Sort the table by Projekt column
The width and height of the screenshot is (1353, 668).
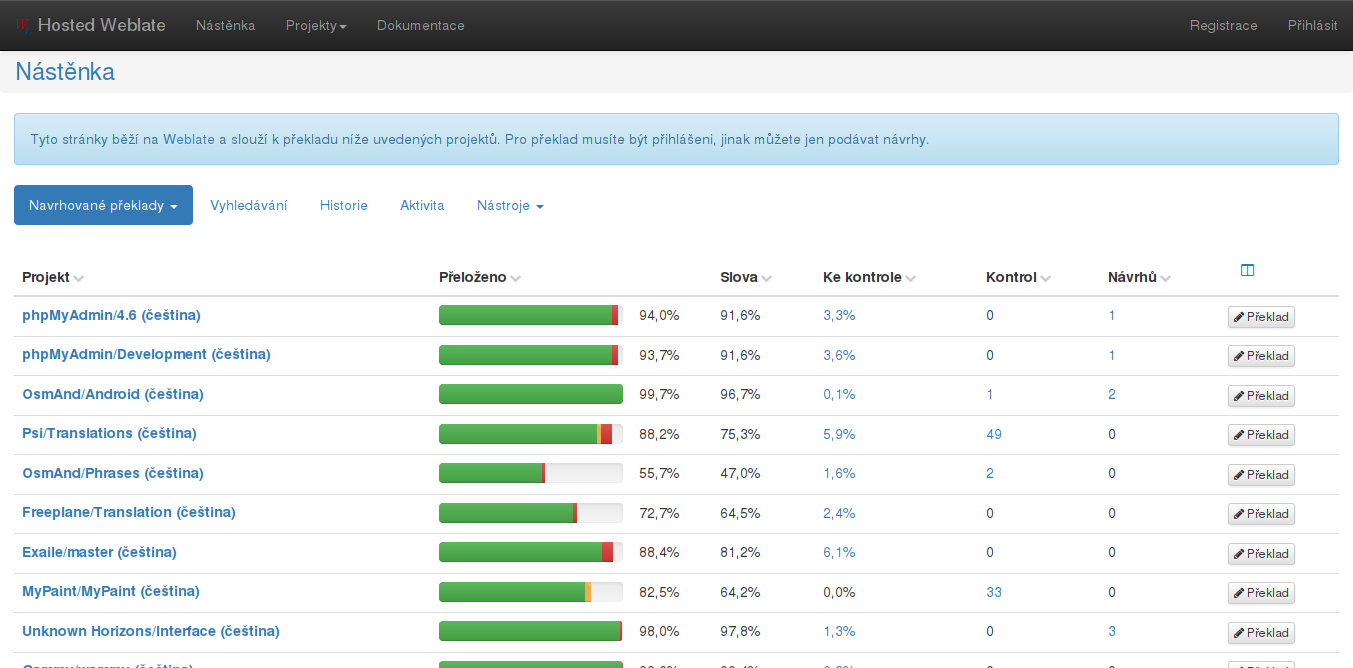coord(53,277)
